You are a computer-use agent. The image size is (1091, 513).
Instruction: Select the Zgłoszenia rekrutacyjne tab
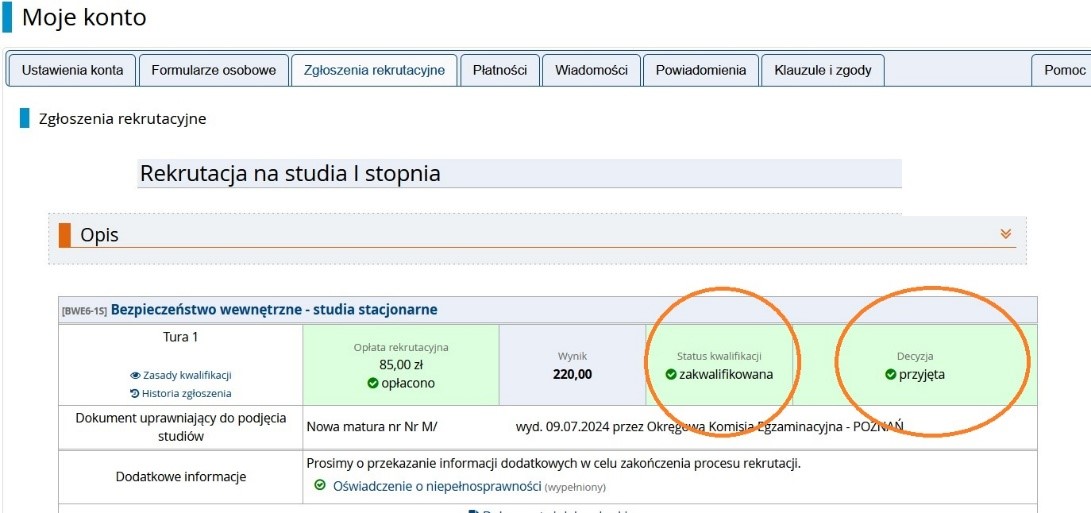(374, 70)
